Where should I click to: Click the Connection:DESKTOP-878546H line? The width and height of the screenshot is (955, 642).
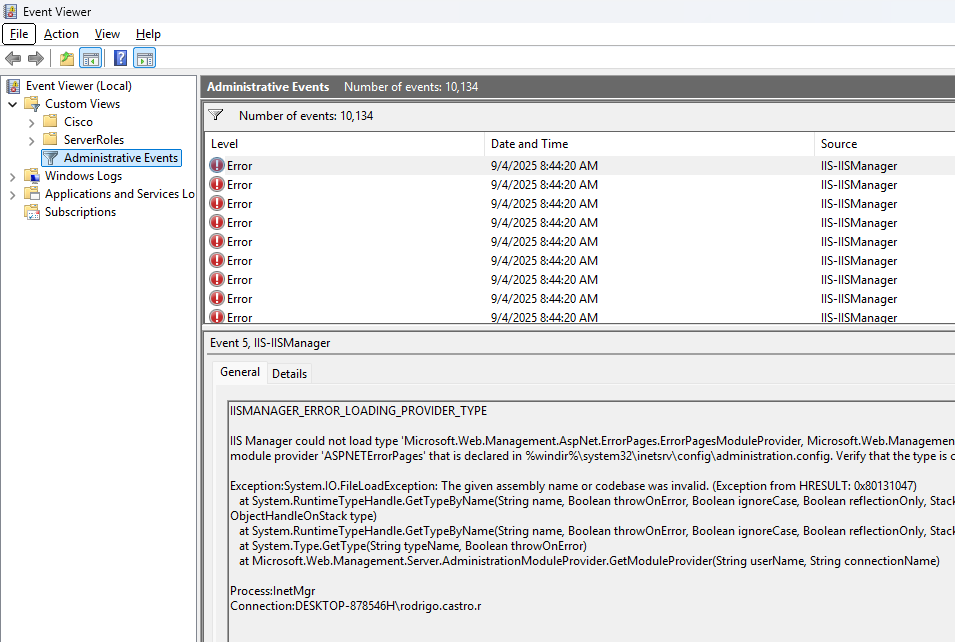click(x=356, y=605)
